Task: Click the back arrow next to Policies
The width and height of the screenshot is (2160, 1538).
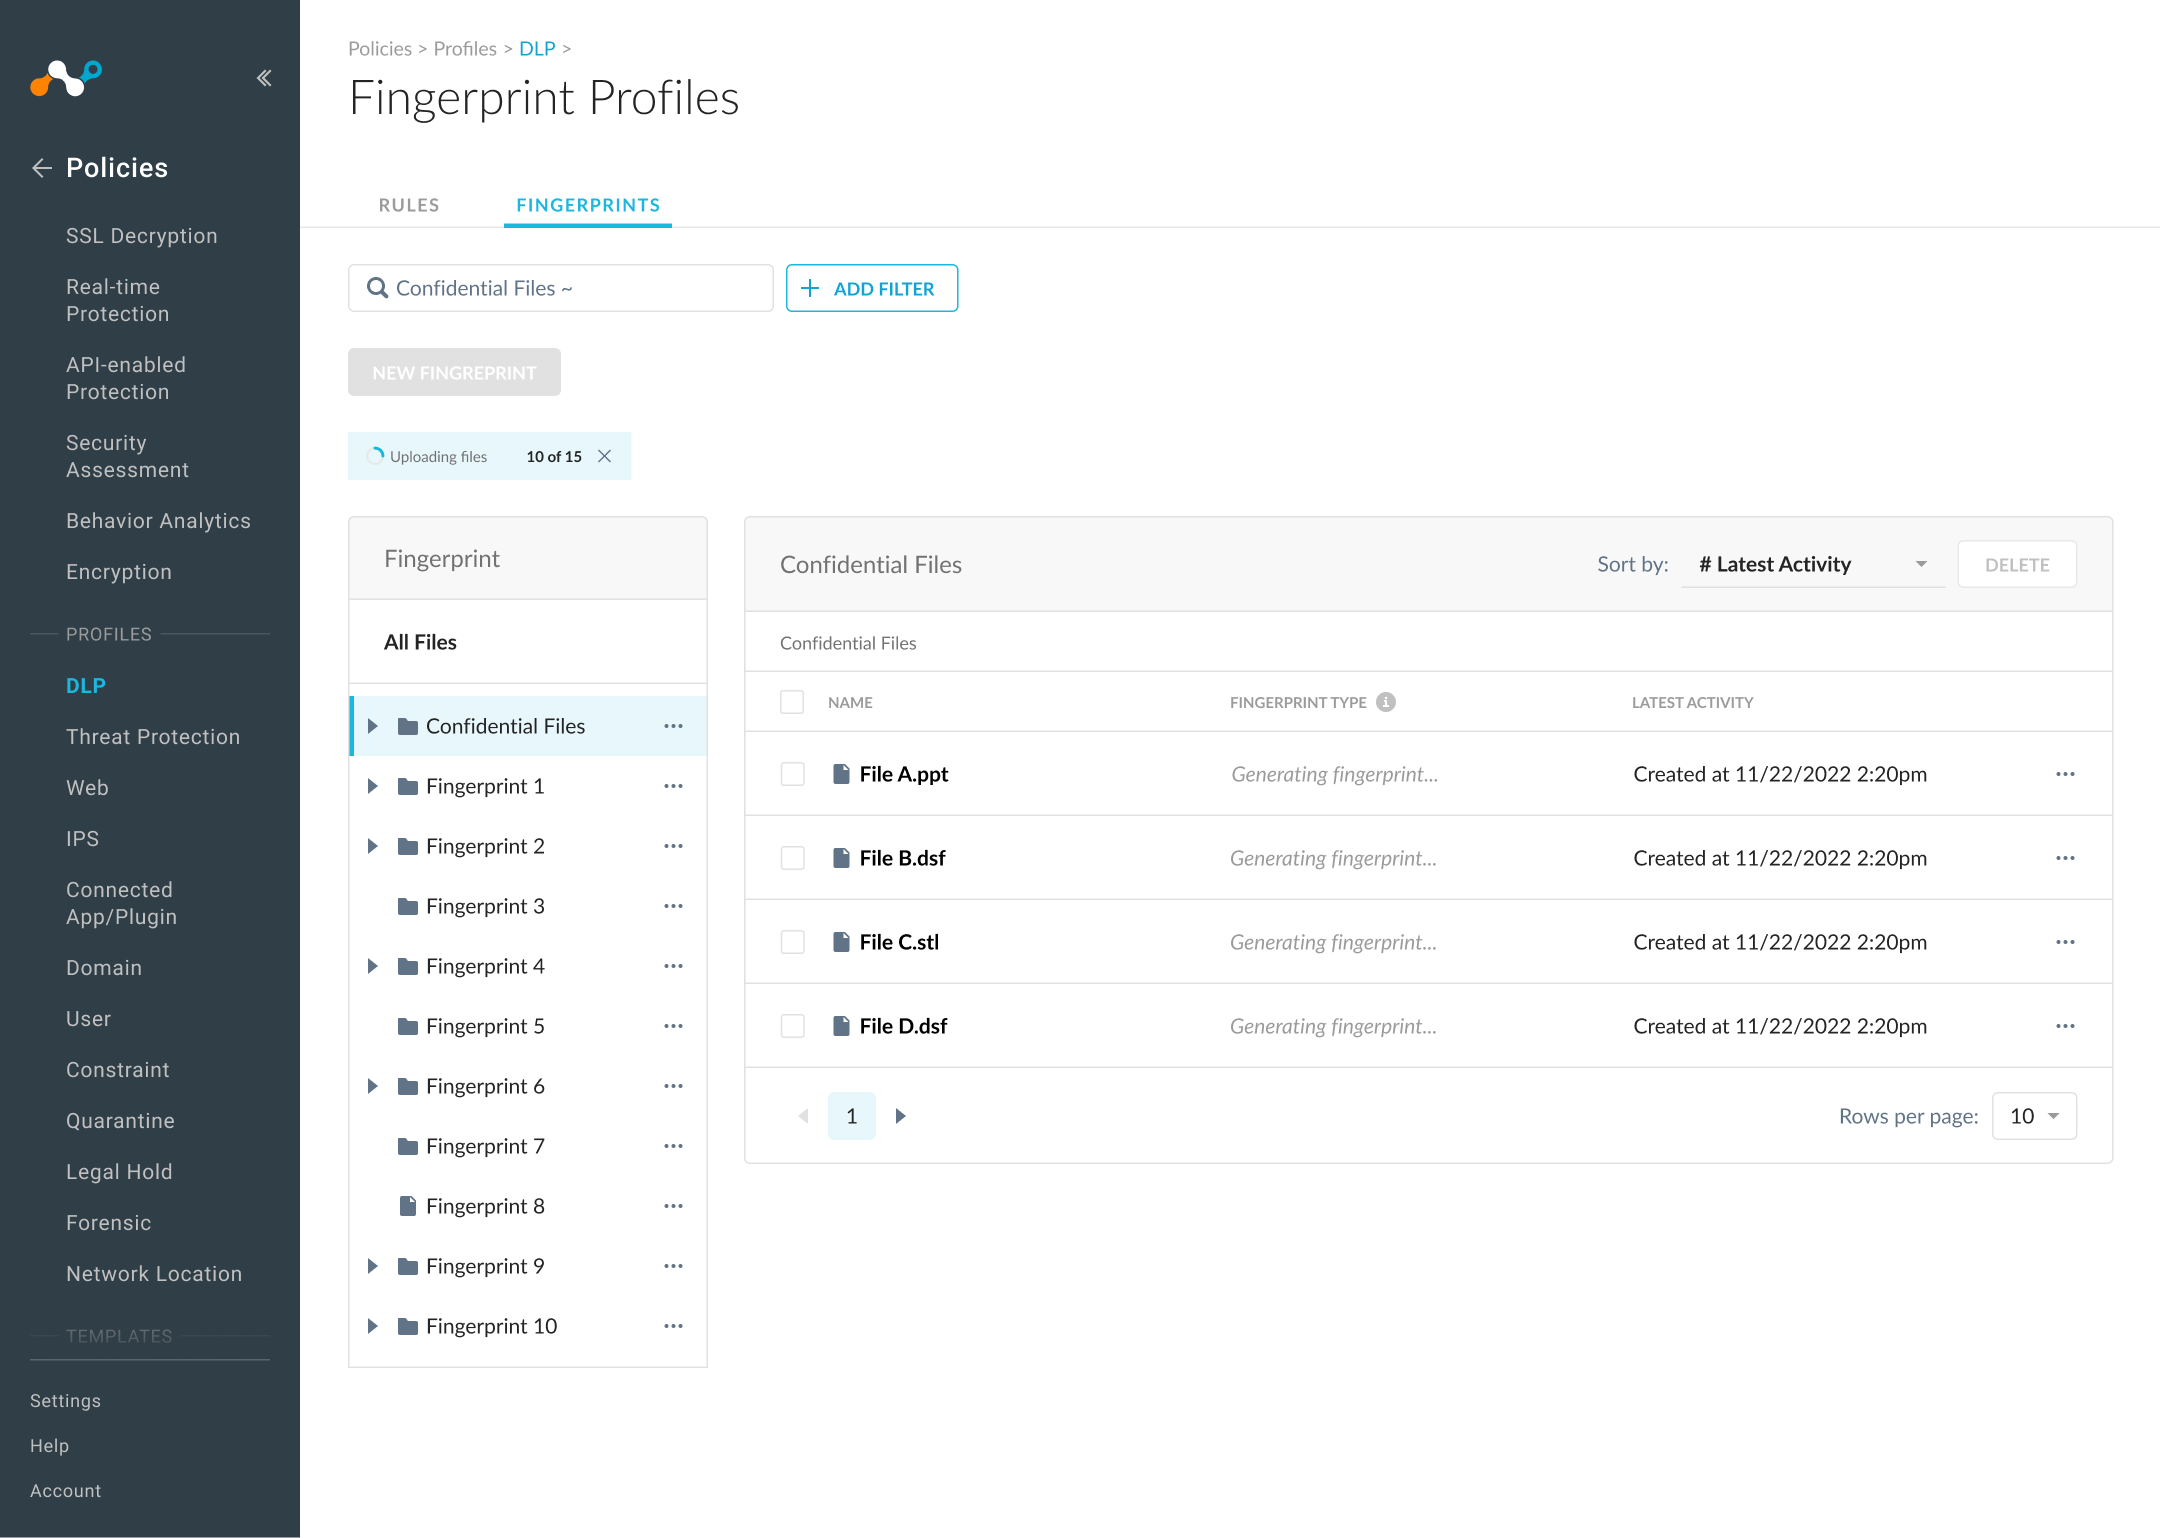Action: [41, 168]
